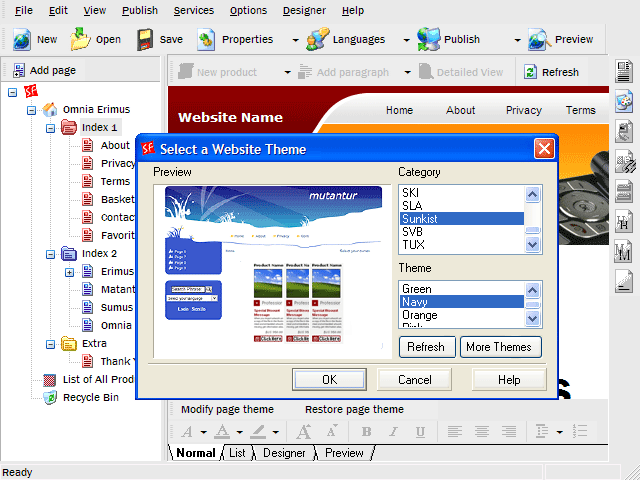
Task: Click the palette icon in right sidebar
Action: click(x=624, y=101)
